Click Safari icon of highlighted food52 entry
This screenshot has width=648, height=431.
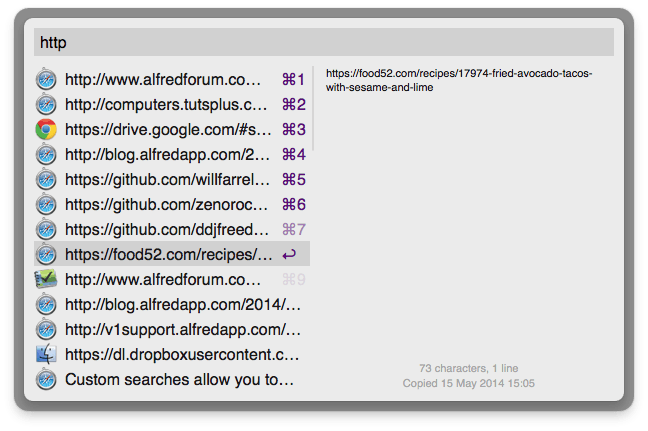click(46, 254)
